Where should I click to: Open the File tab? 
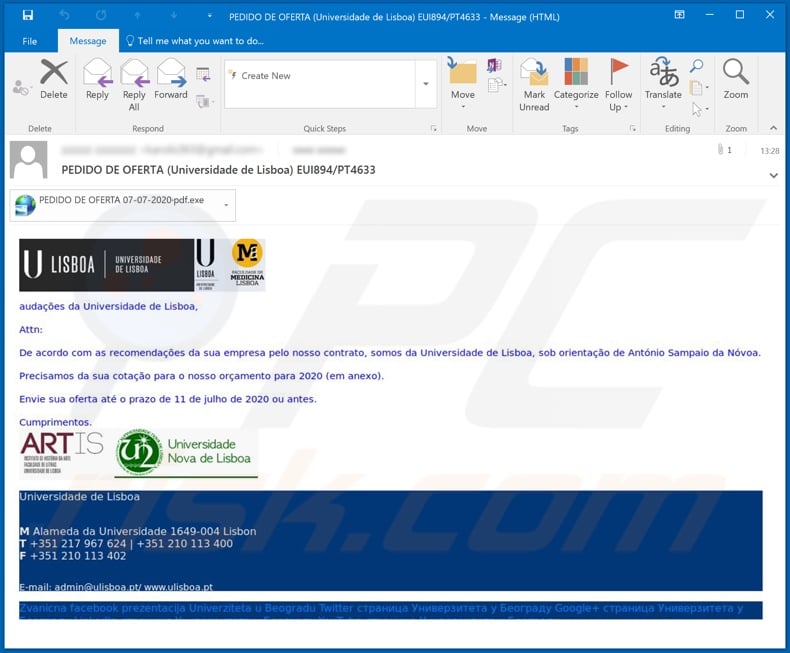point(29,41)
